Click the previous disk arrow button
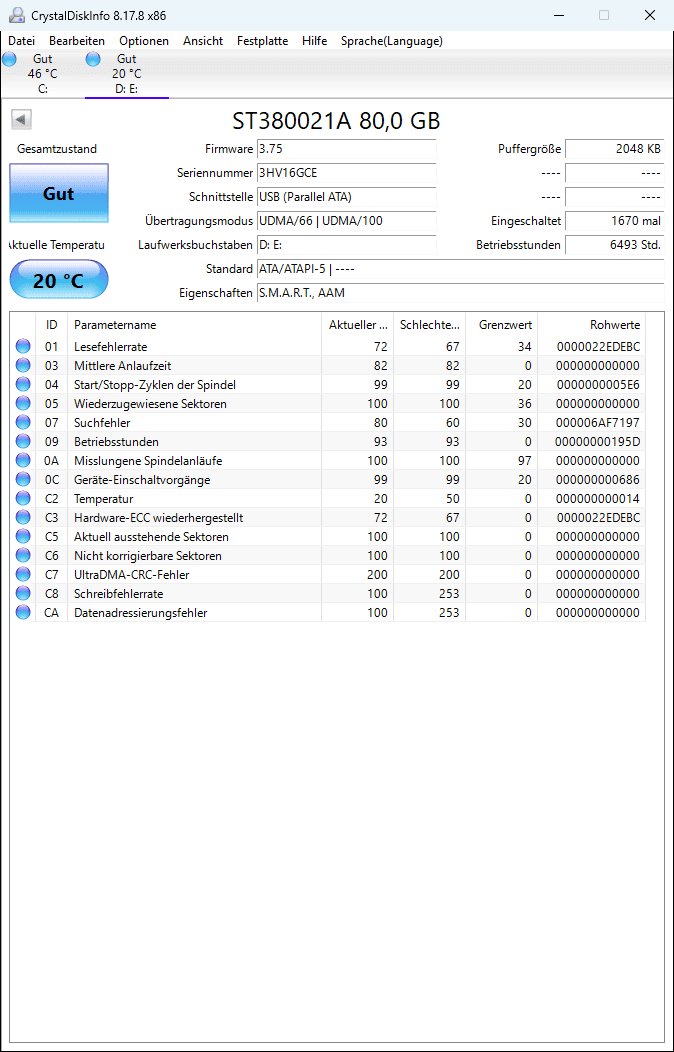The width and height of the screenshot is (674, 1052). coord(21,120)
